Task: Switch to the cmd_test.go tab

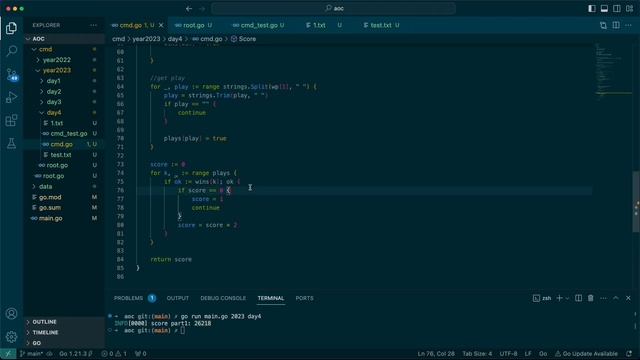Action: [x=259, y=25]
